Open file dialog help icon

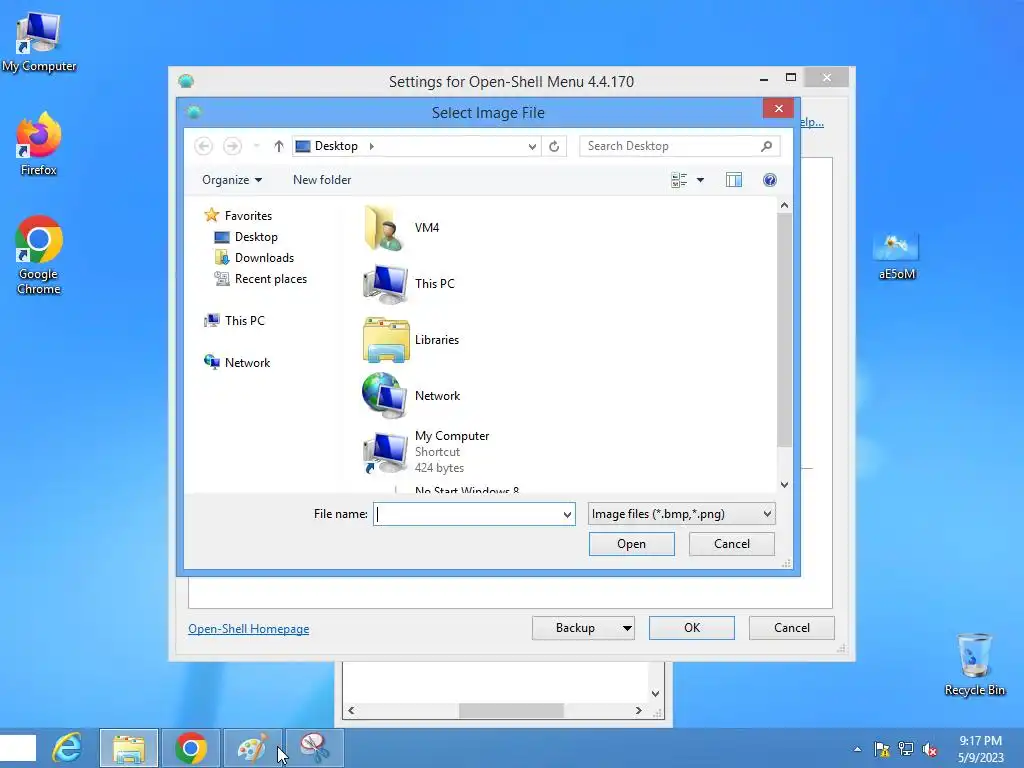(x=770, y=180)
